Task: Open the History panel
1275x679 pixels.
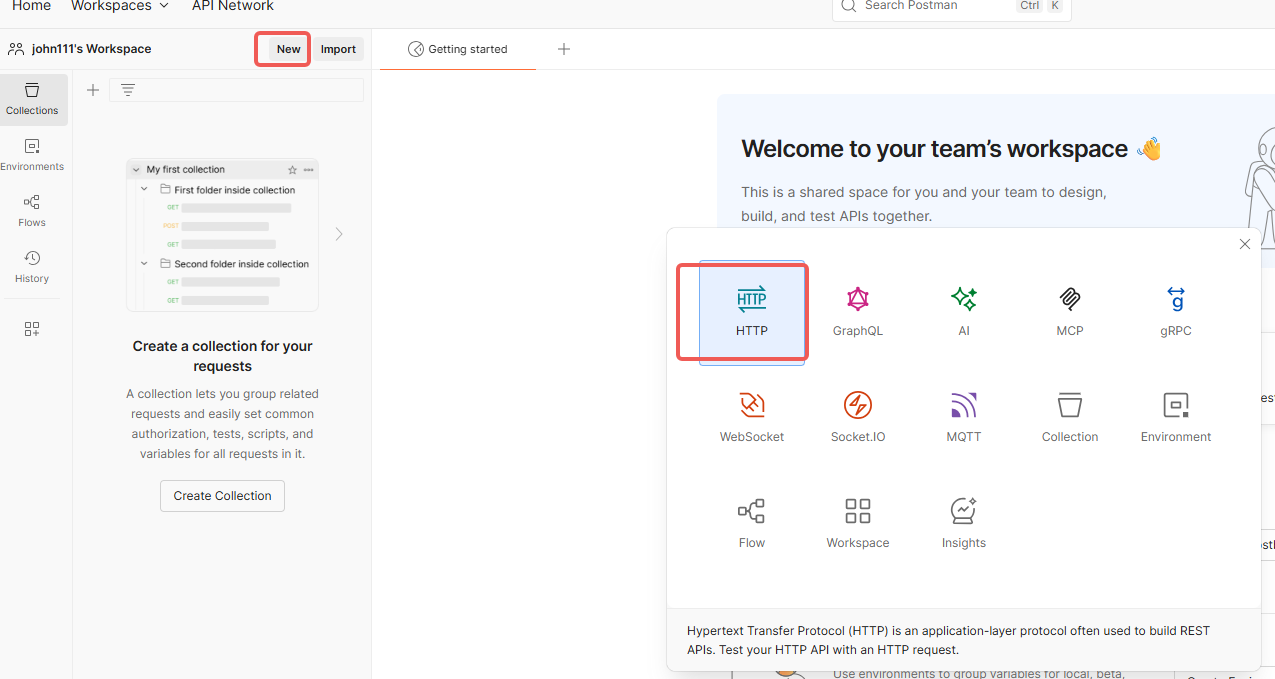Action: [x=31, y=266]
